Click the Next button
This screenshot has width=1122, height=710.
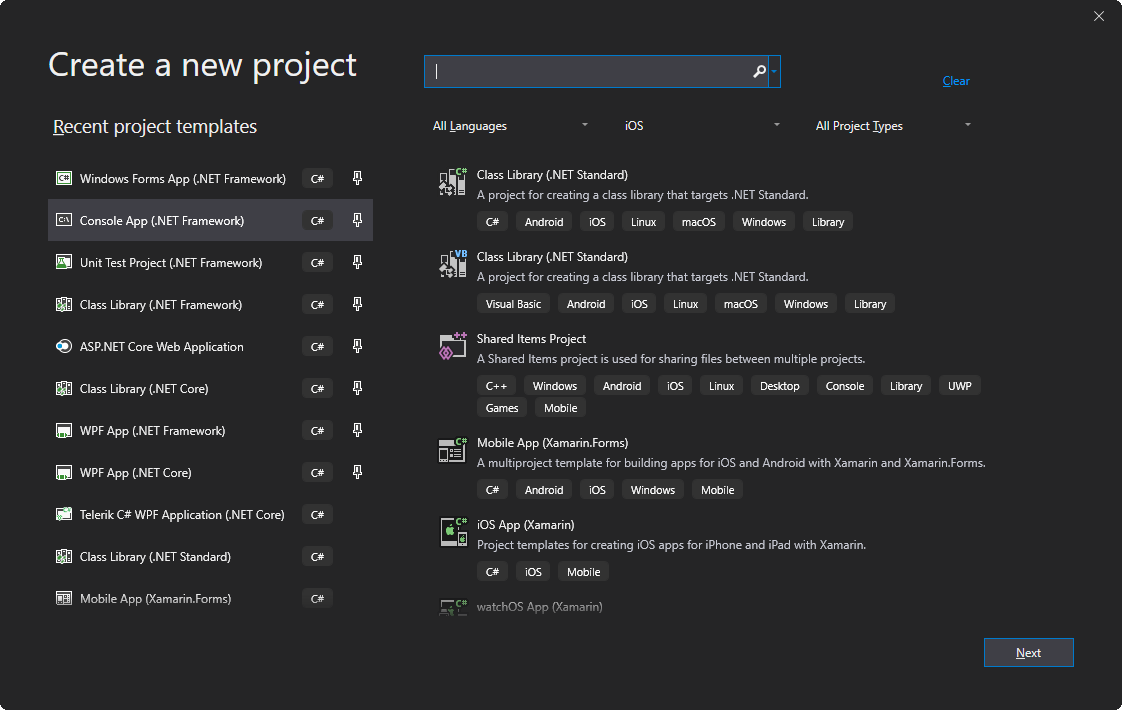pyautogui.click(x=1028, y=653)
